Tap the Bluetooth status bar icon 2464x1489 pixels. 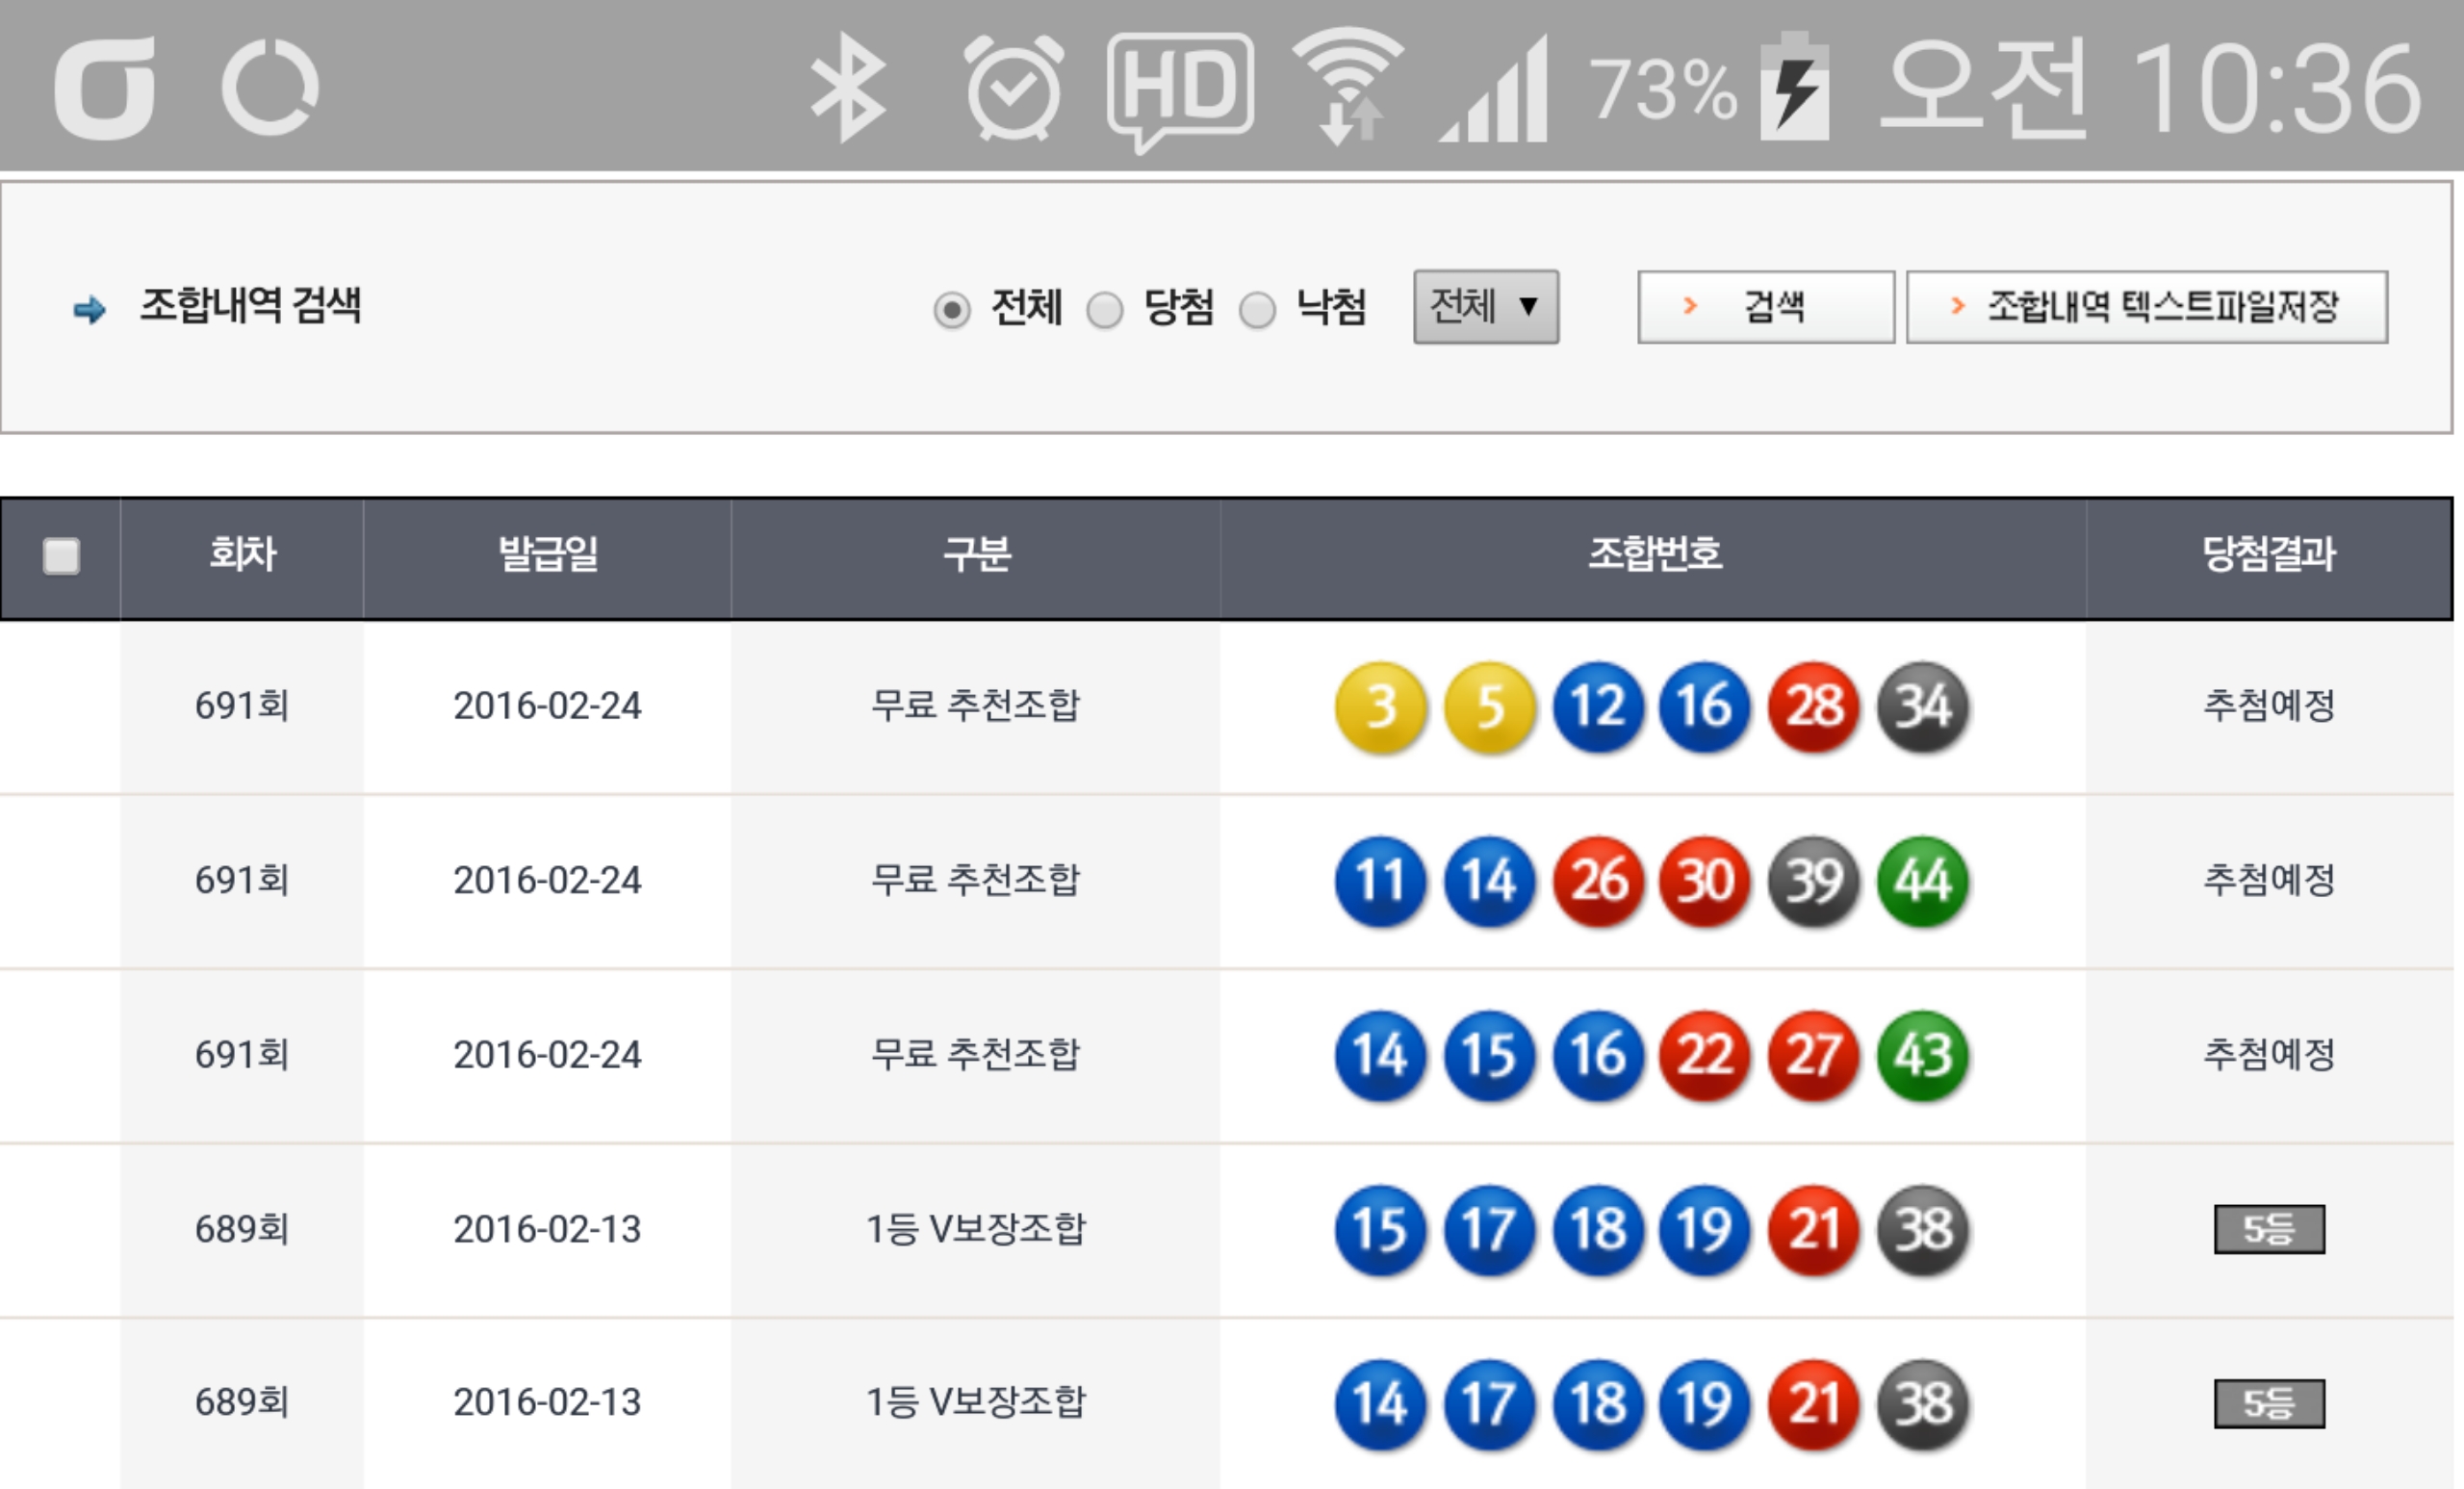(848, 88)
